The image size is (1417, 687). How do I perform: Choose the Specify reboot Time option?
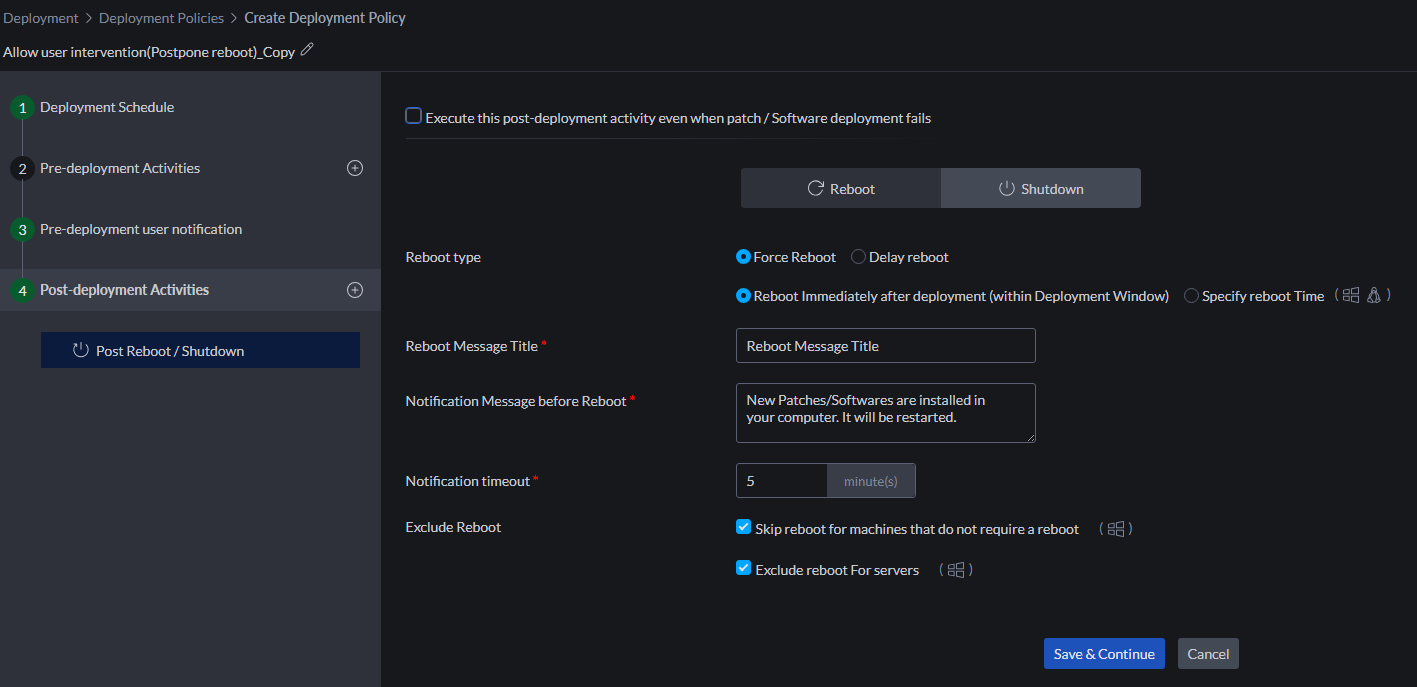pos(1191,296)
